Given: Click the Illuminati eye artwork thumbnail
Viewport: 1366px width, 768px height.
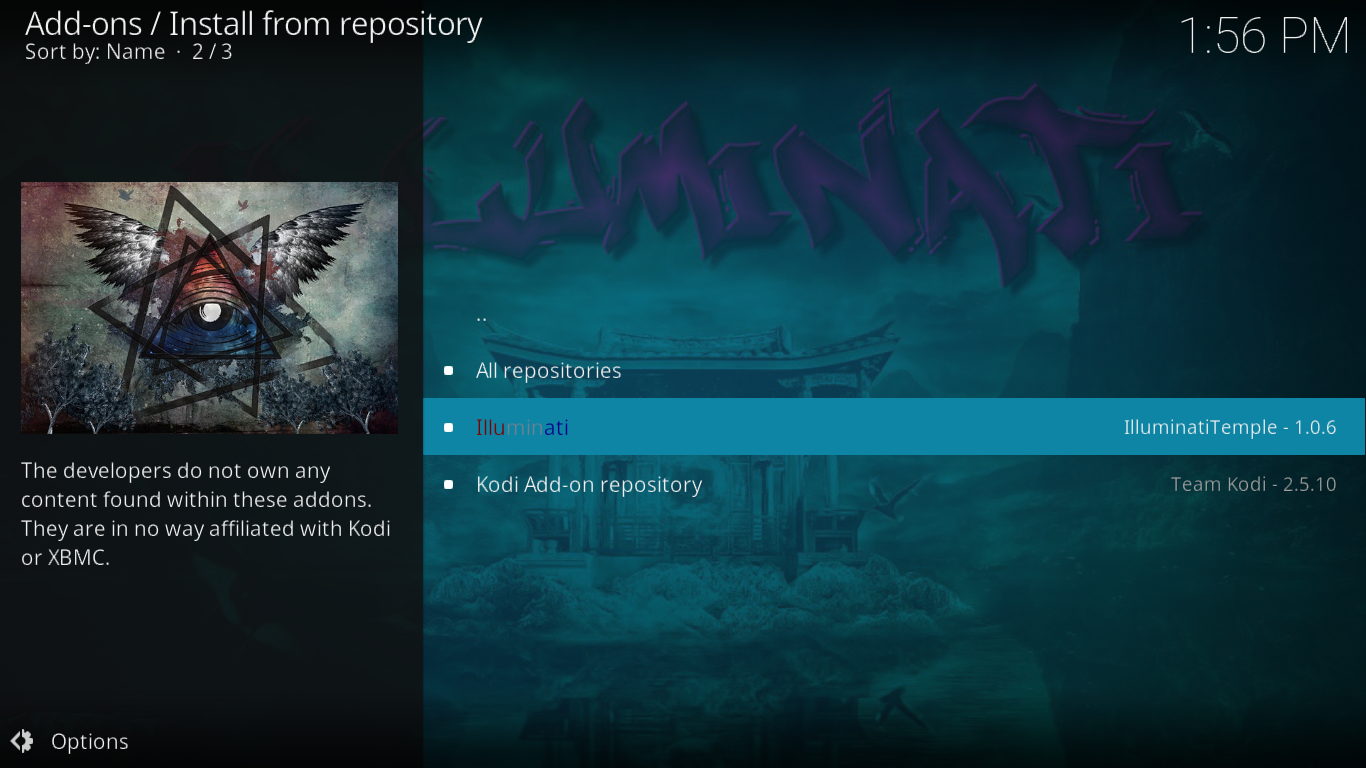Looking at the screenshot, I should pyautogui.click(x=209, y=308).
